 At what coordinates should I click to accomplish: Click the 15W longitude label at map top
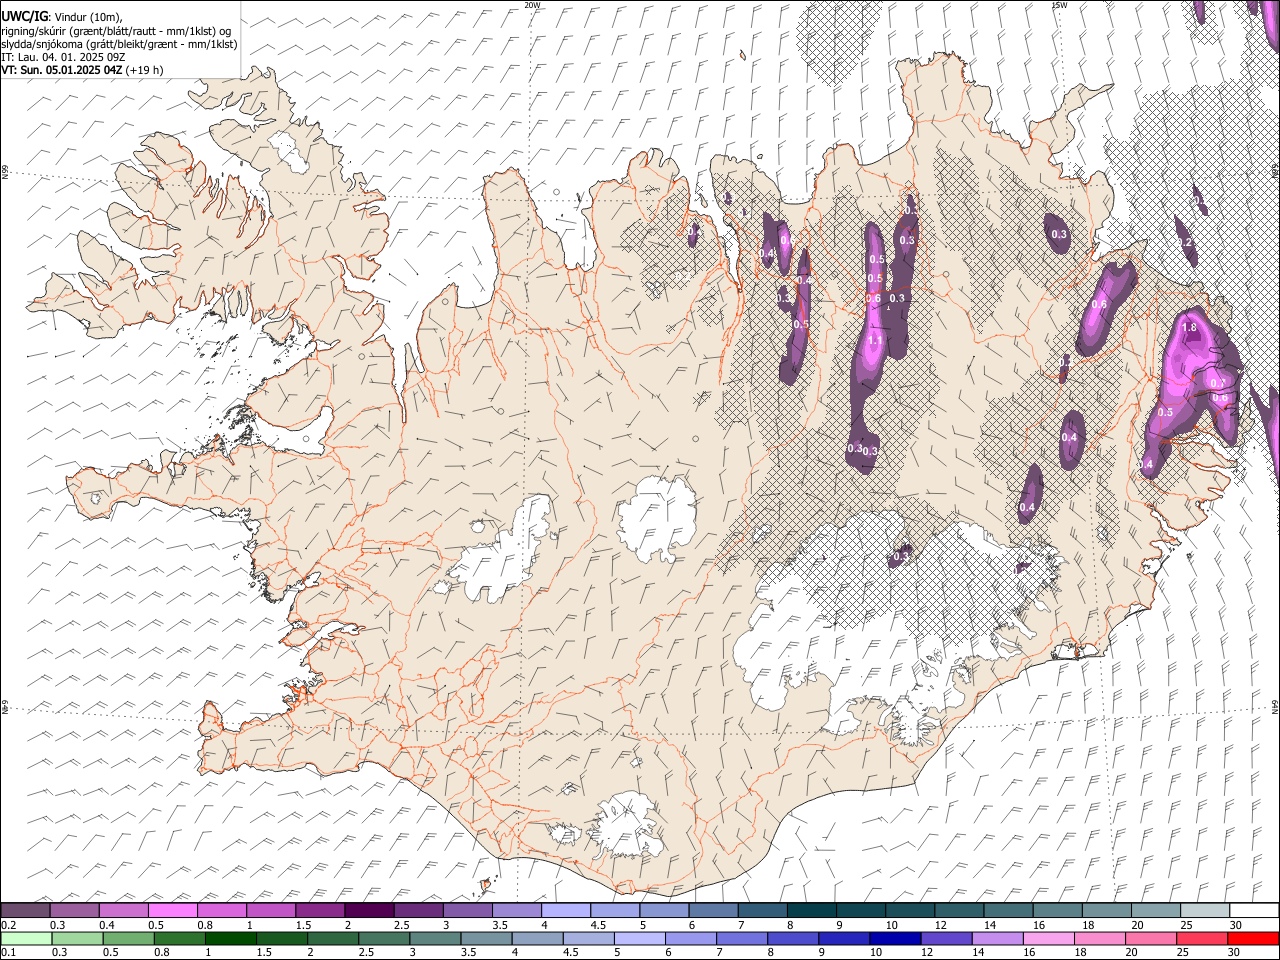click(x=1059, y=5)
